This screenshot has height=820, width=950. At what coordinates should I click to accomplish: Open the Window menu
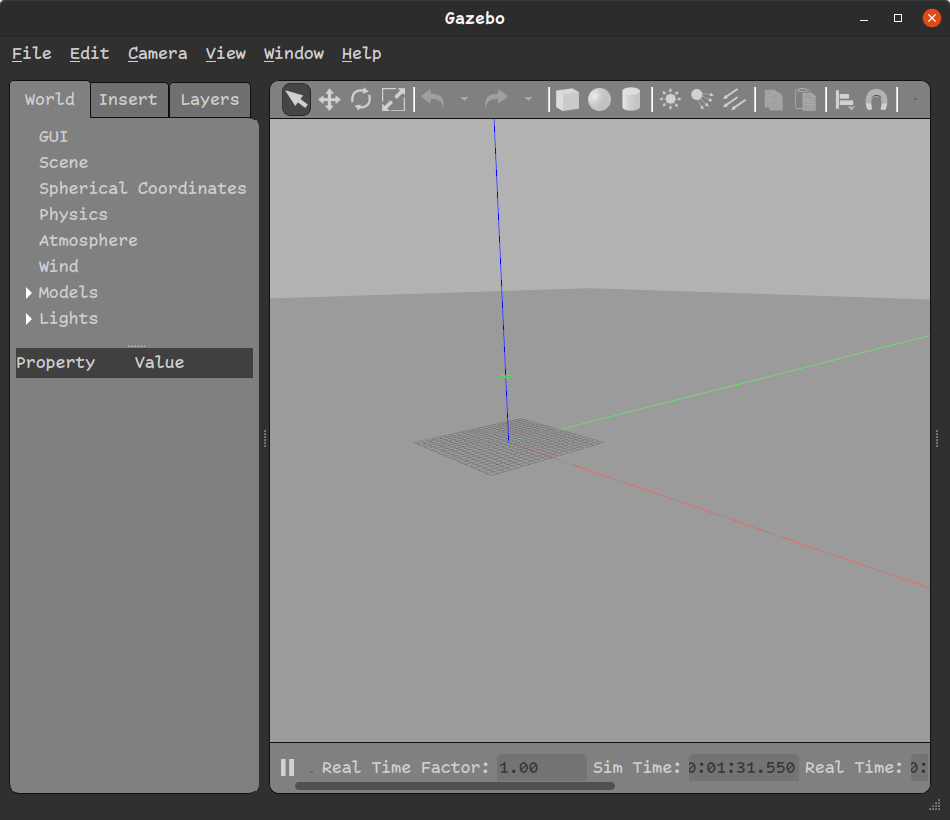pyautogui.click(x=294, y=53)
